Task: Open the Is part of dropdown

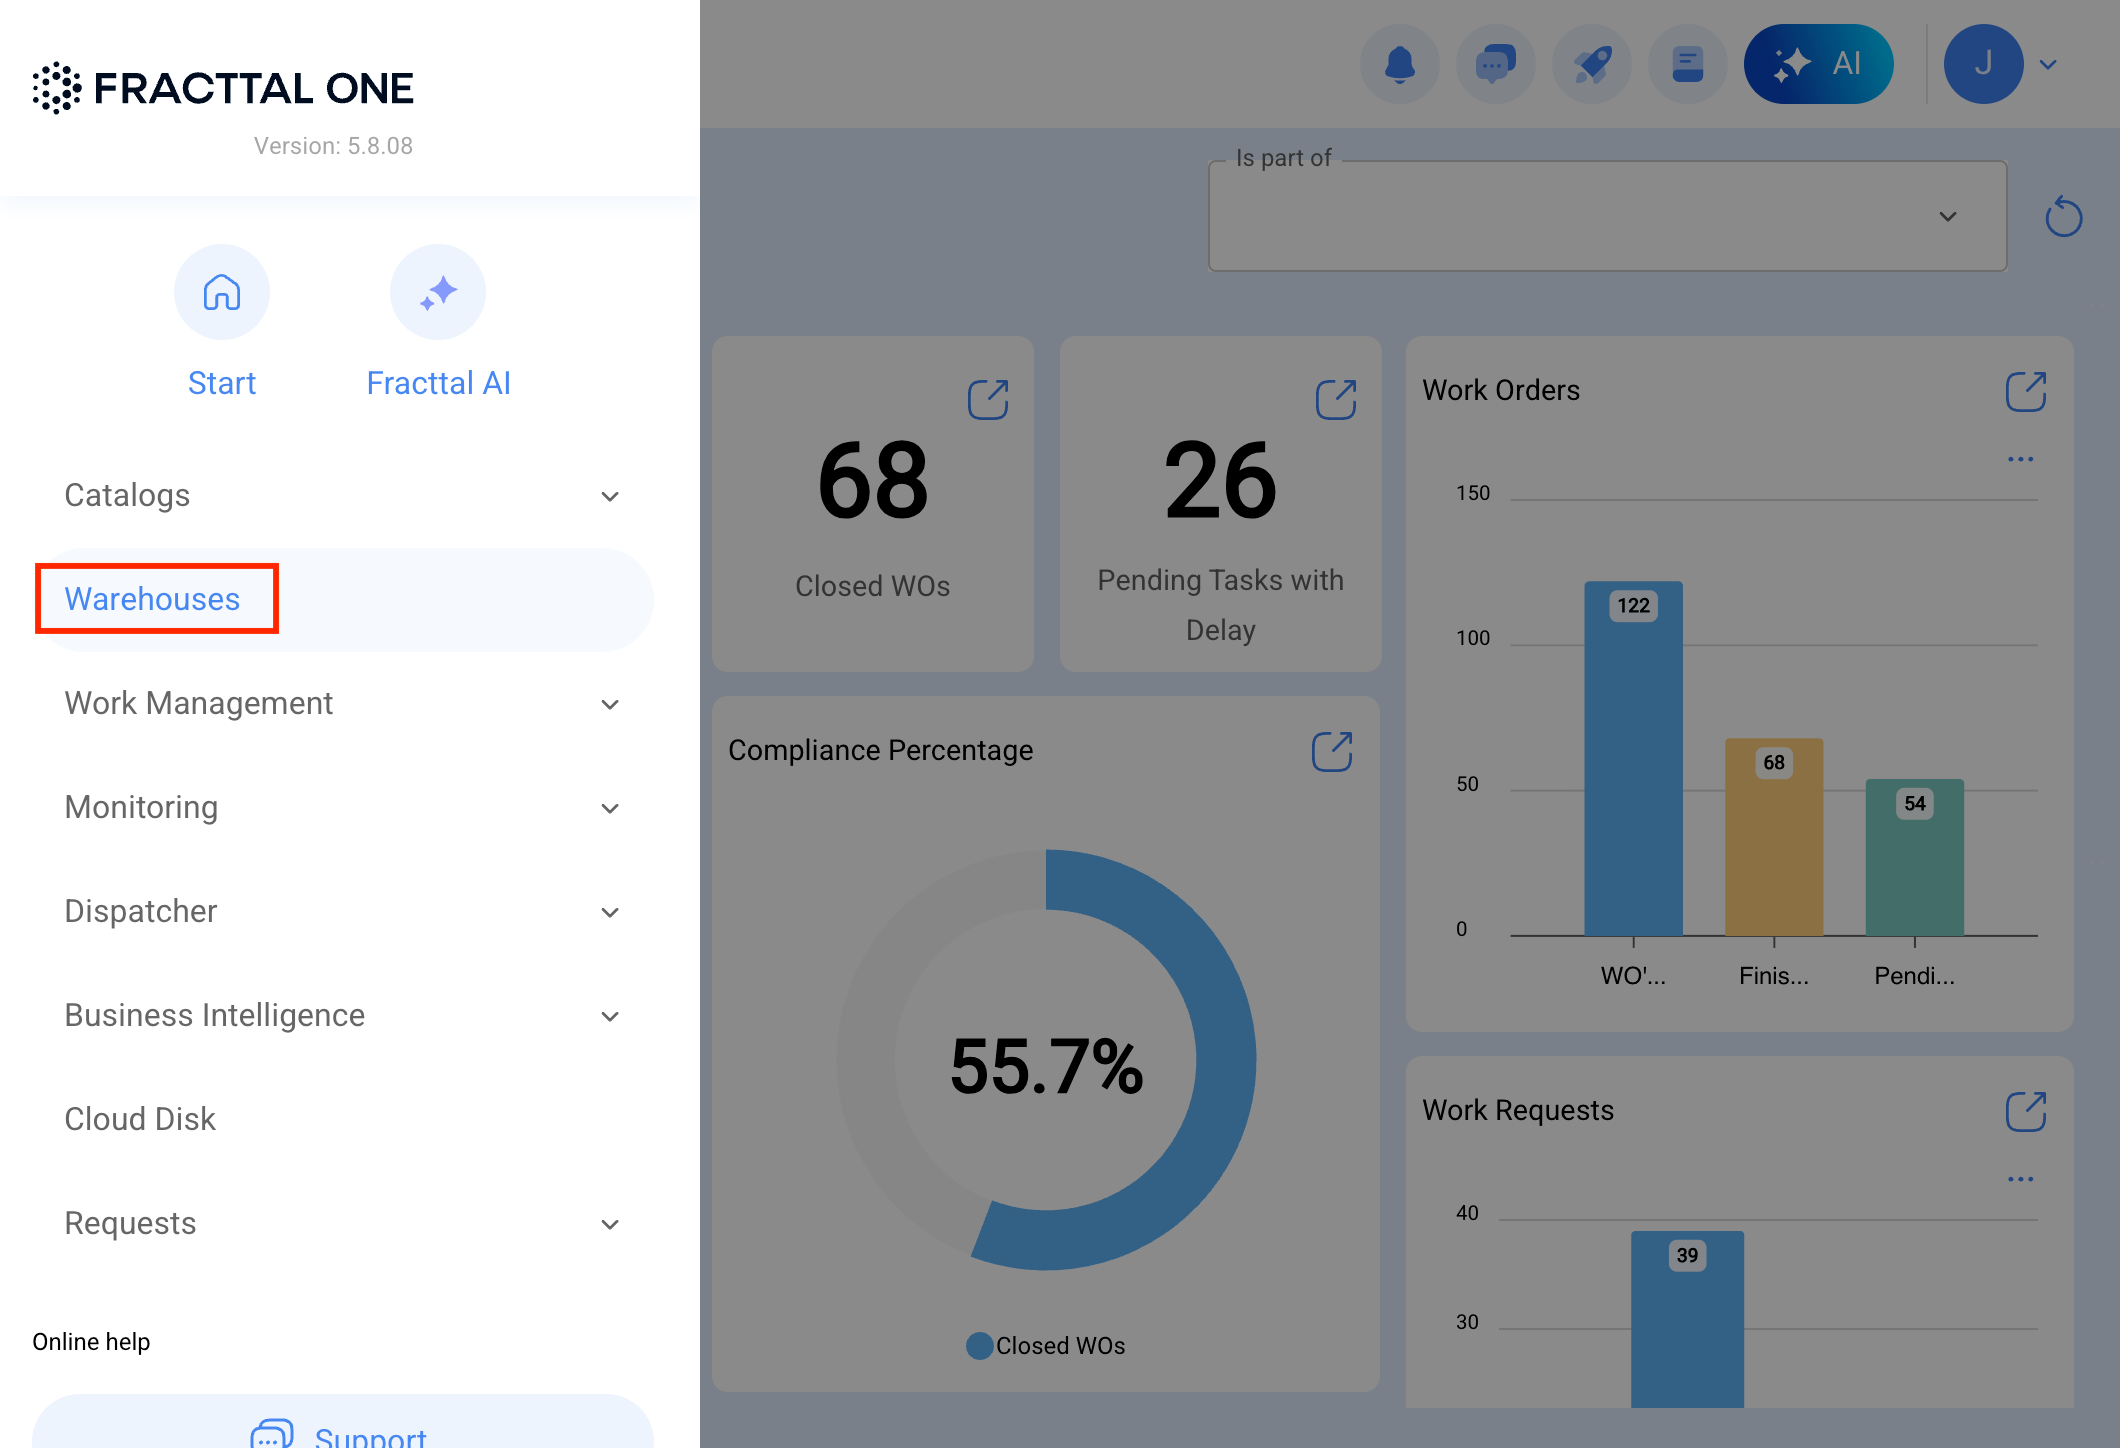Action: [1608, 216]
